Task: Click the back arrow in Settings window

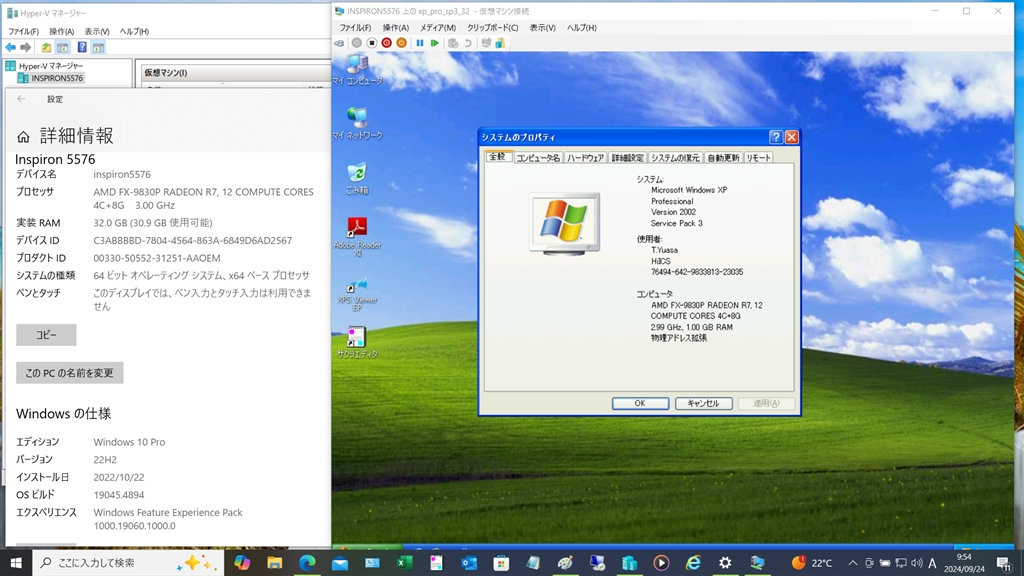Action: tap(22, 99)
